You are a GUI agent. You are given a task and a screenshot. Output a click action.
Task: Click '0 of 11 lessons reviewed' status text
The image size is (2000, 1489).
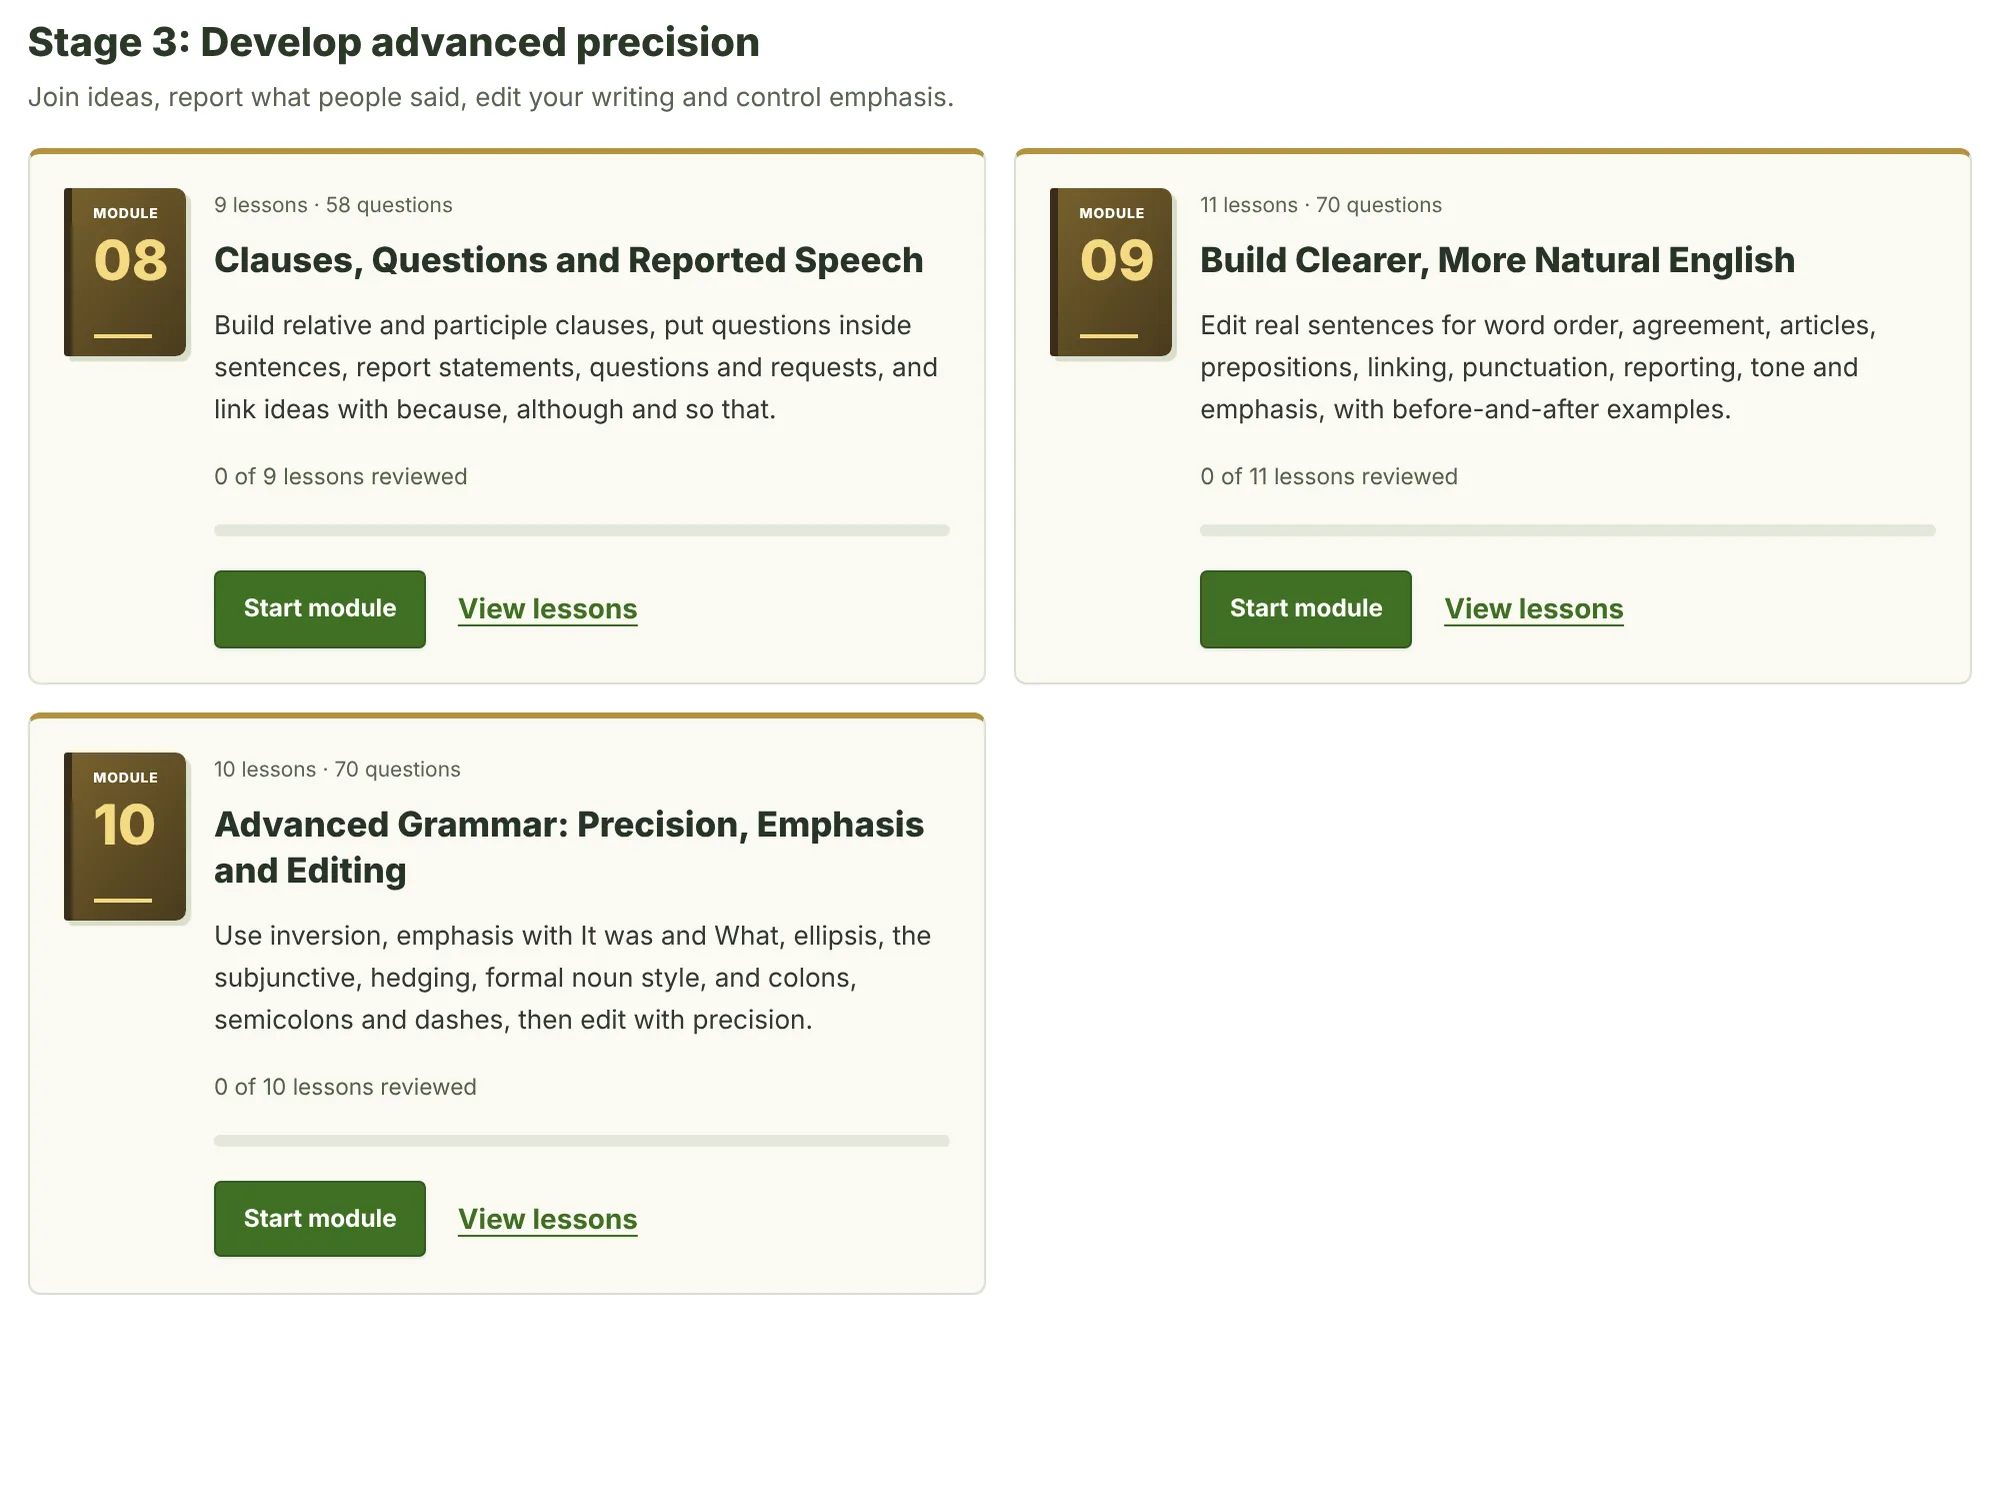[x=1329, y=476]
